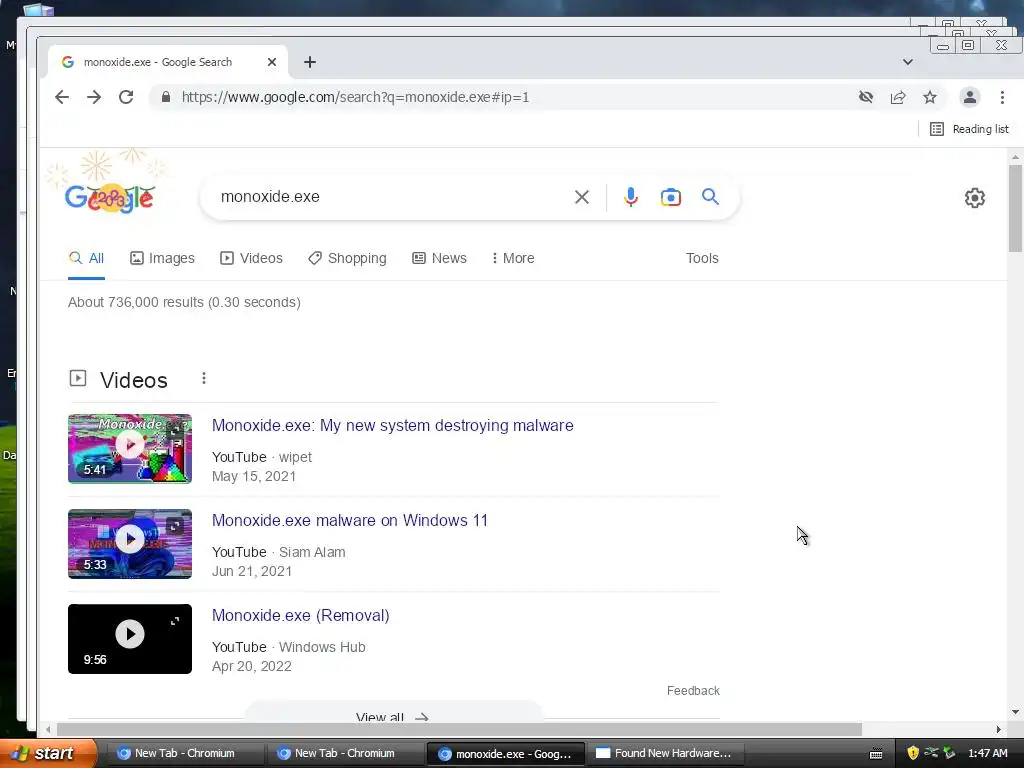Open 'Monoxide.exe (Removal)' video link

click(300, 615)
